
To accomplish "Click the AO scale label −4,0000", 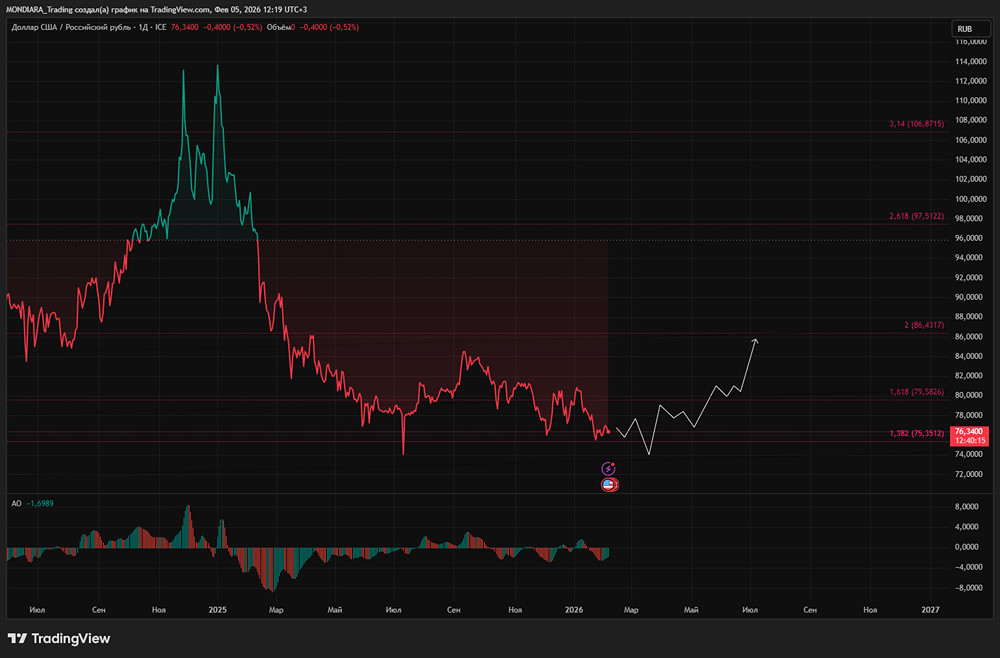I will pos(968,567).
